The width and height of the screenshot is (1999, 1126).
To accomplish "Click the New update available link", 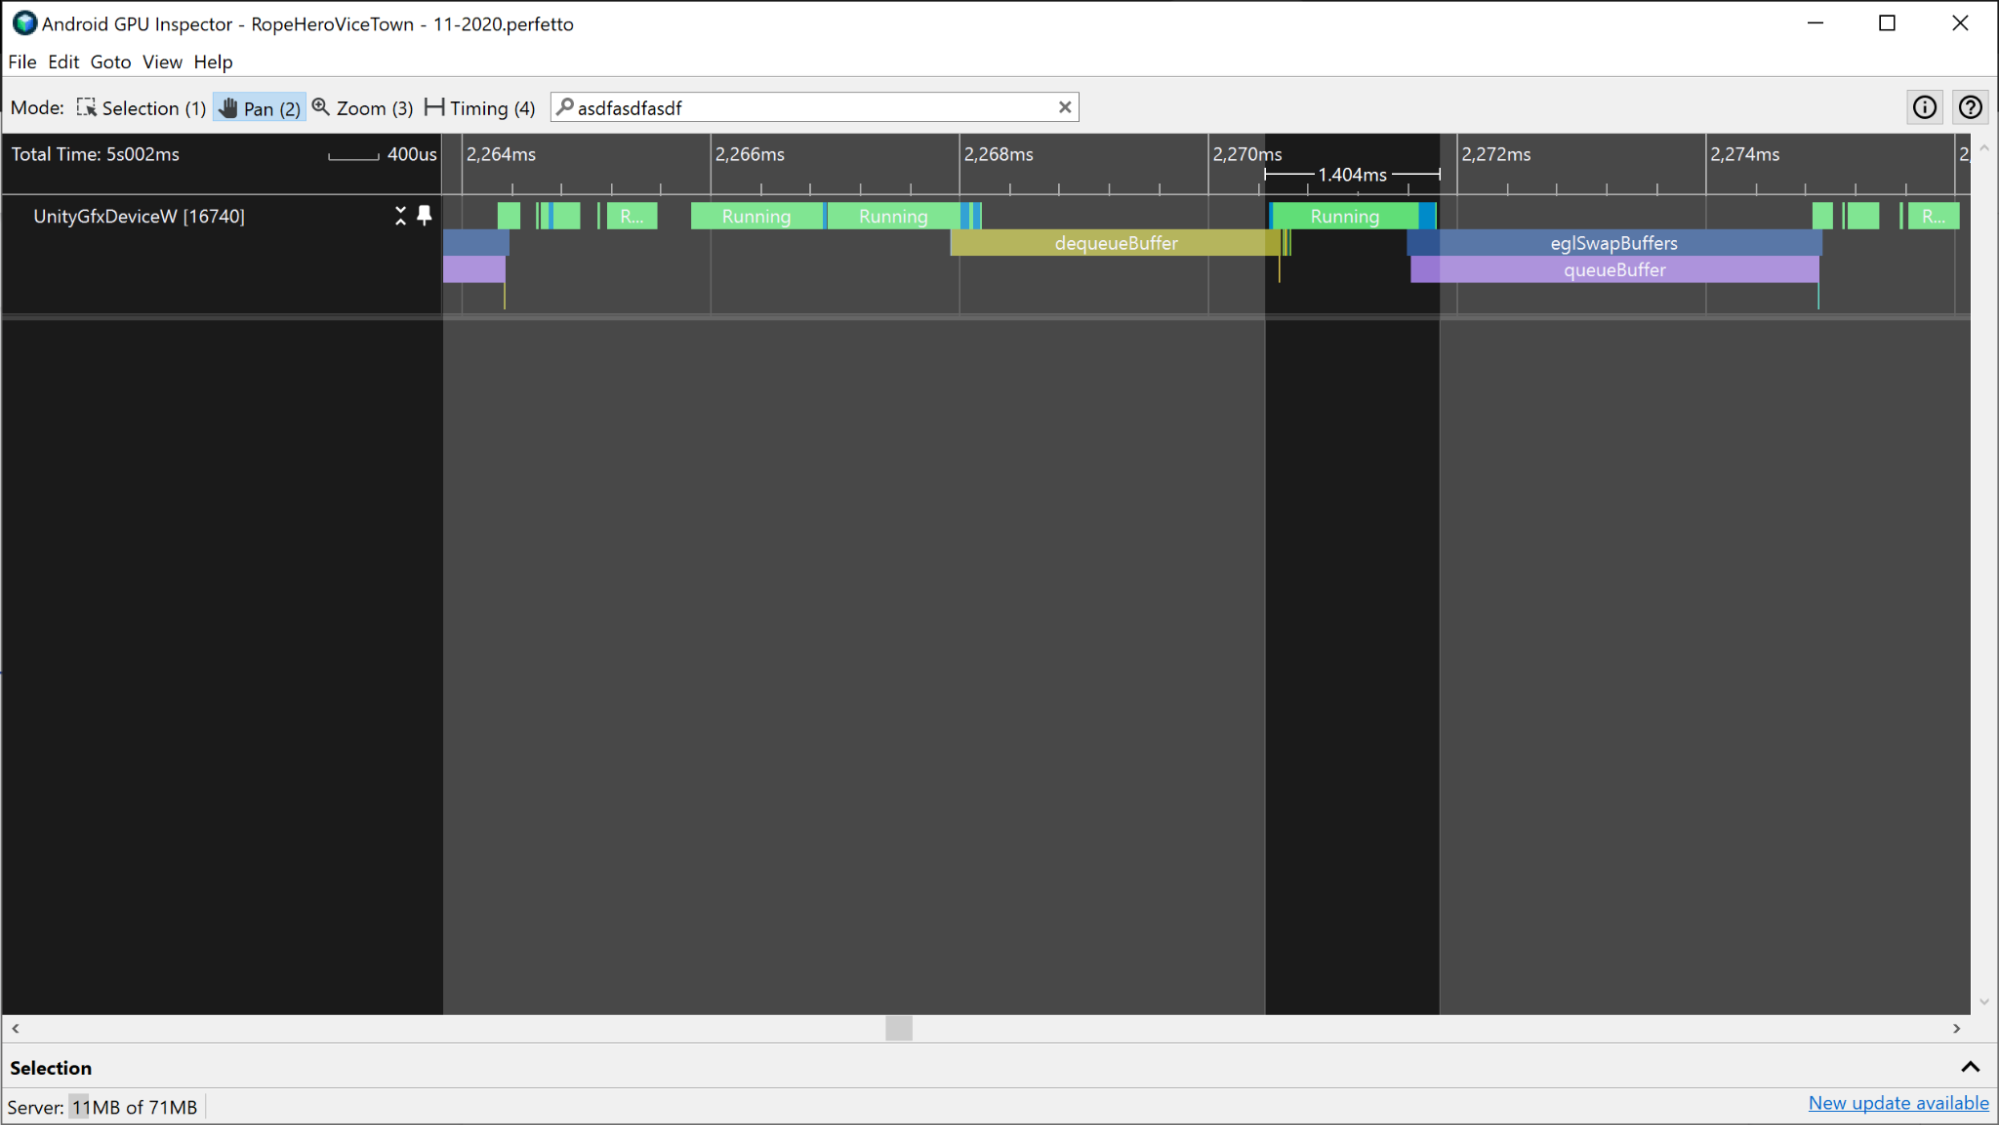I will tap(1898, 1103).
